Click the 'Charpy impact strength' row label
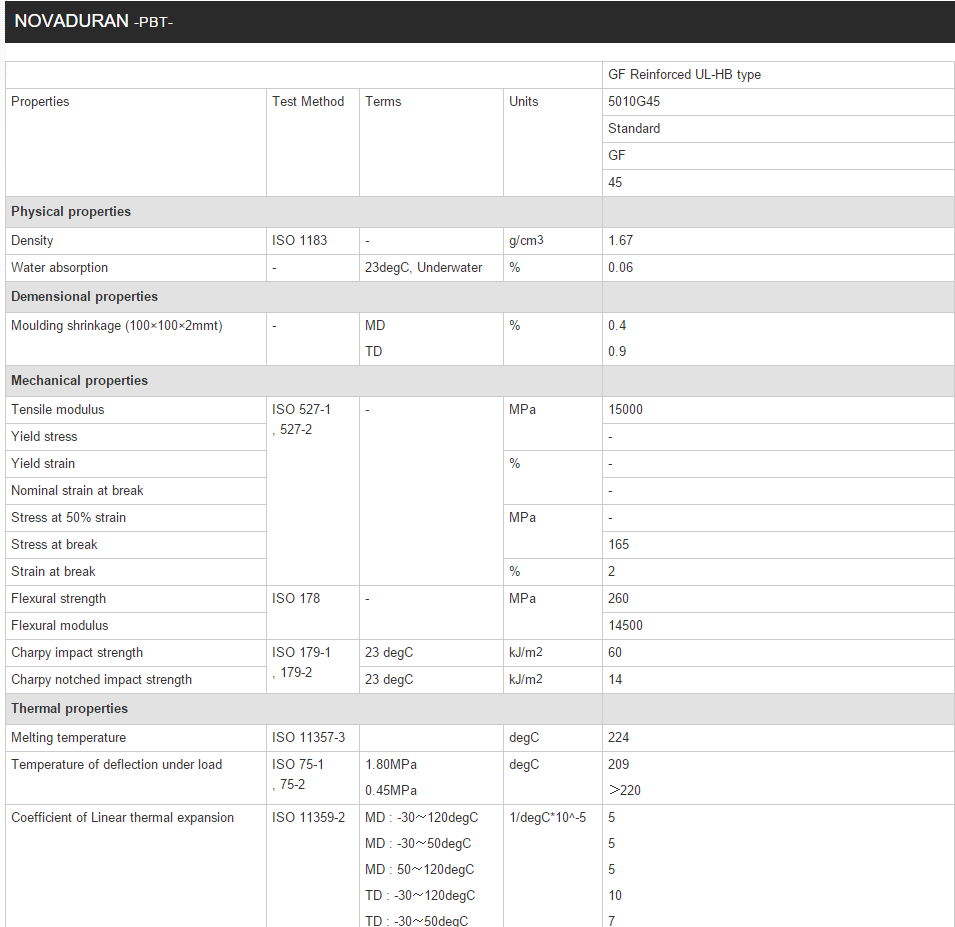This screenshot has width=955, height=927. (77, 652)
